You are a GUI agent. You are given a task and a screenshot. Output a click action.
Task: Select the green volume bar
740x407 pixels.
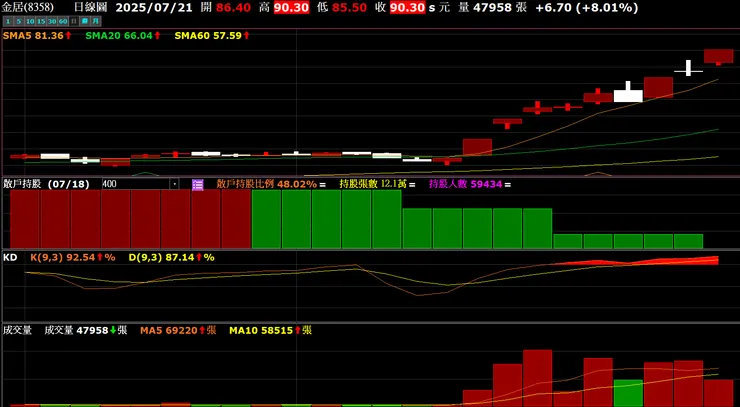tap(628, 393)
